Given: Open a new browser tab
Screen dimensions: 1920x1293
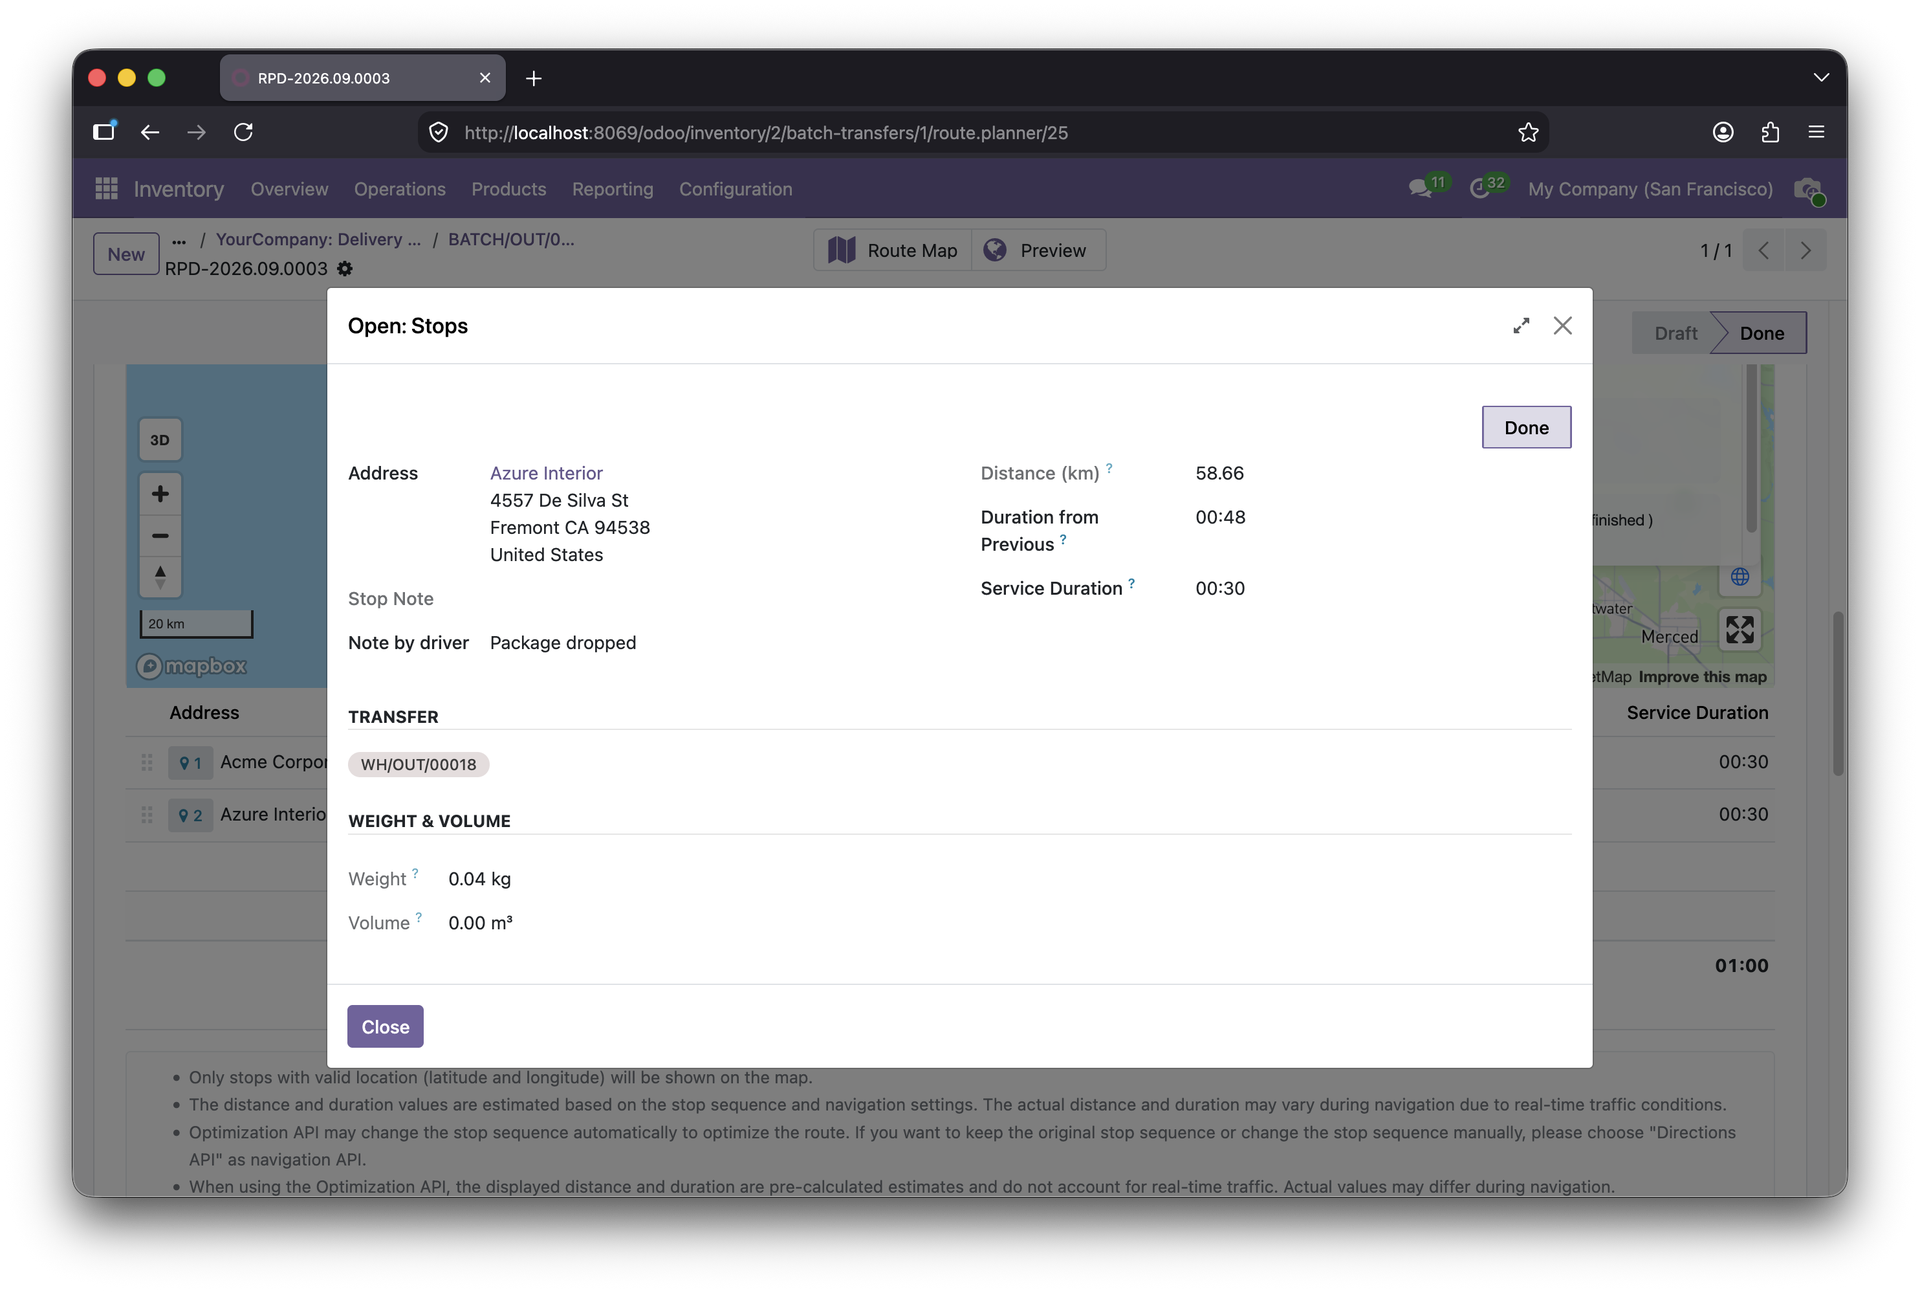Looking at the screenshot, I should click(x=534, y=78).
